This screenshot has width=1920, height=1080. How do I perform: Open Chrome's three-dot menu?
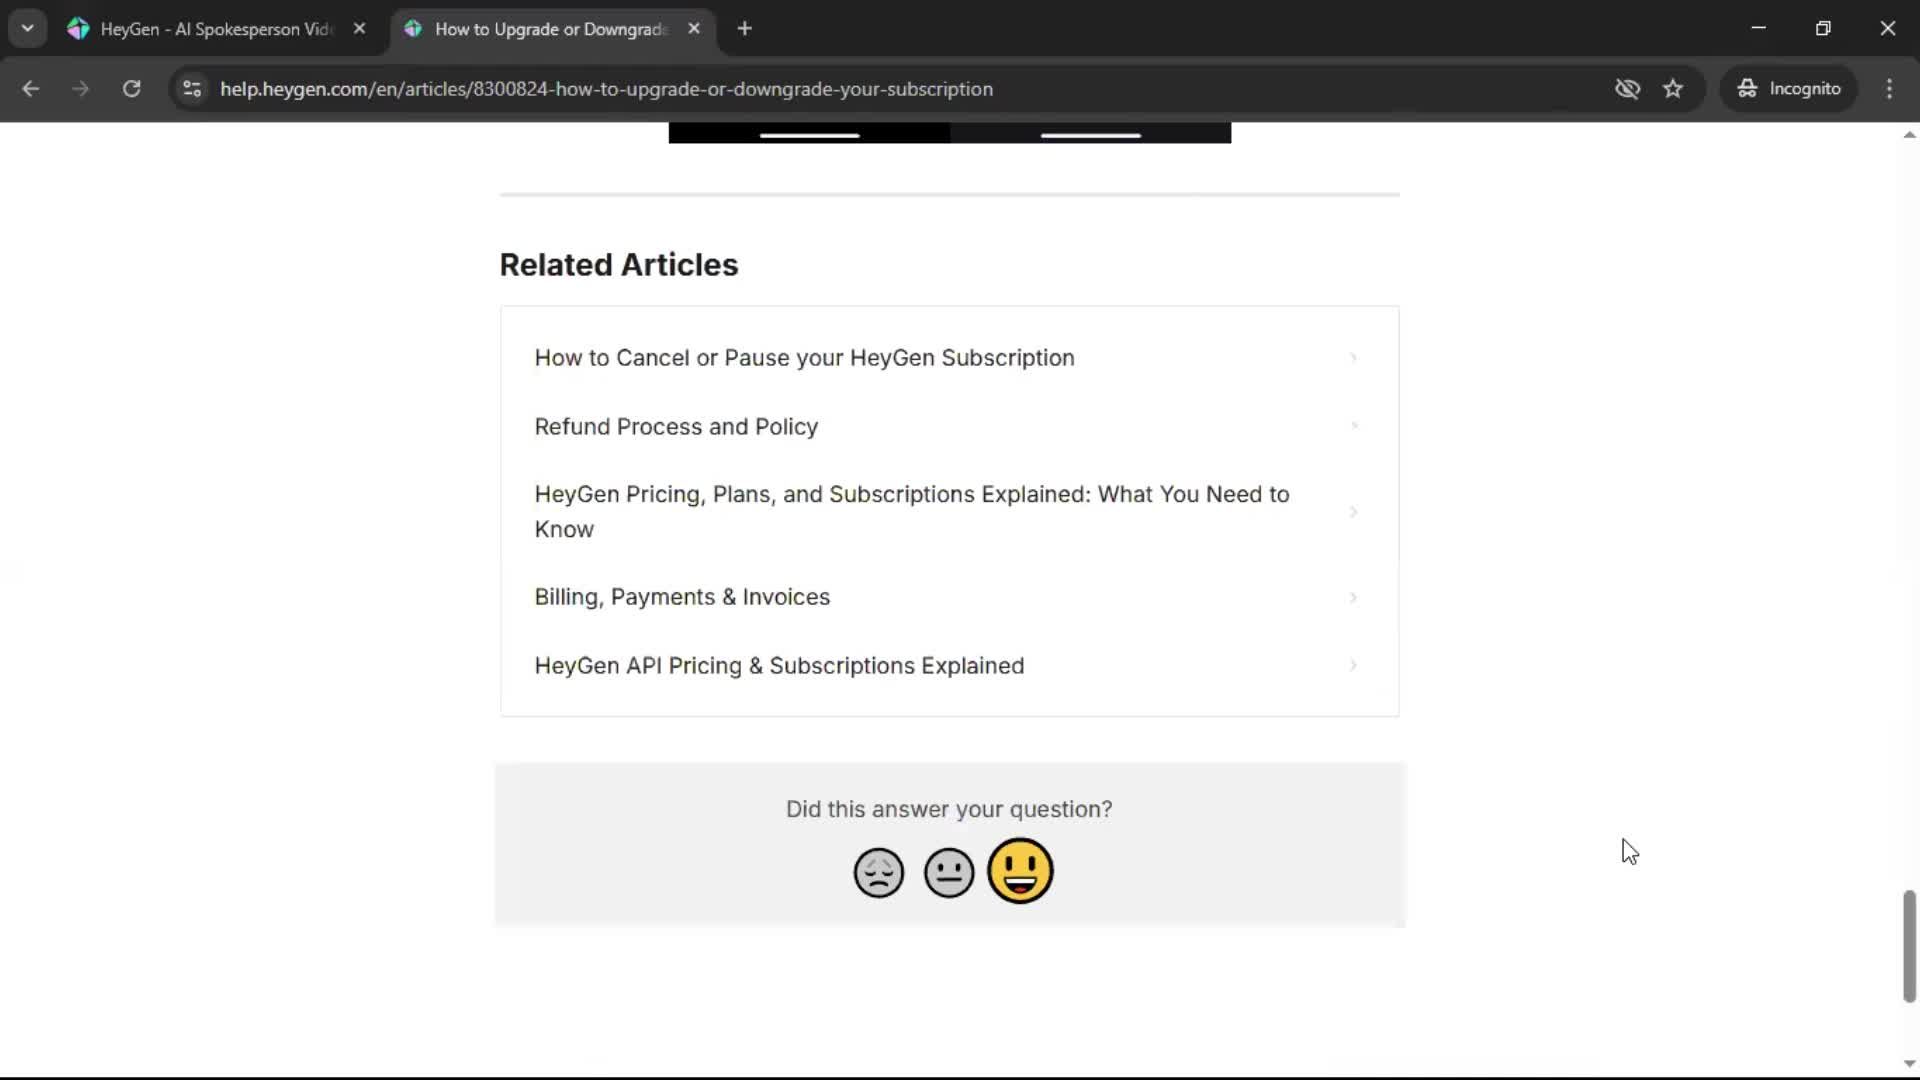[1889, 89]
